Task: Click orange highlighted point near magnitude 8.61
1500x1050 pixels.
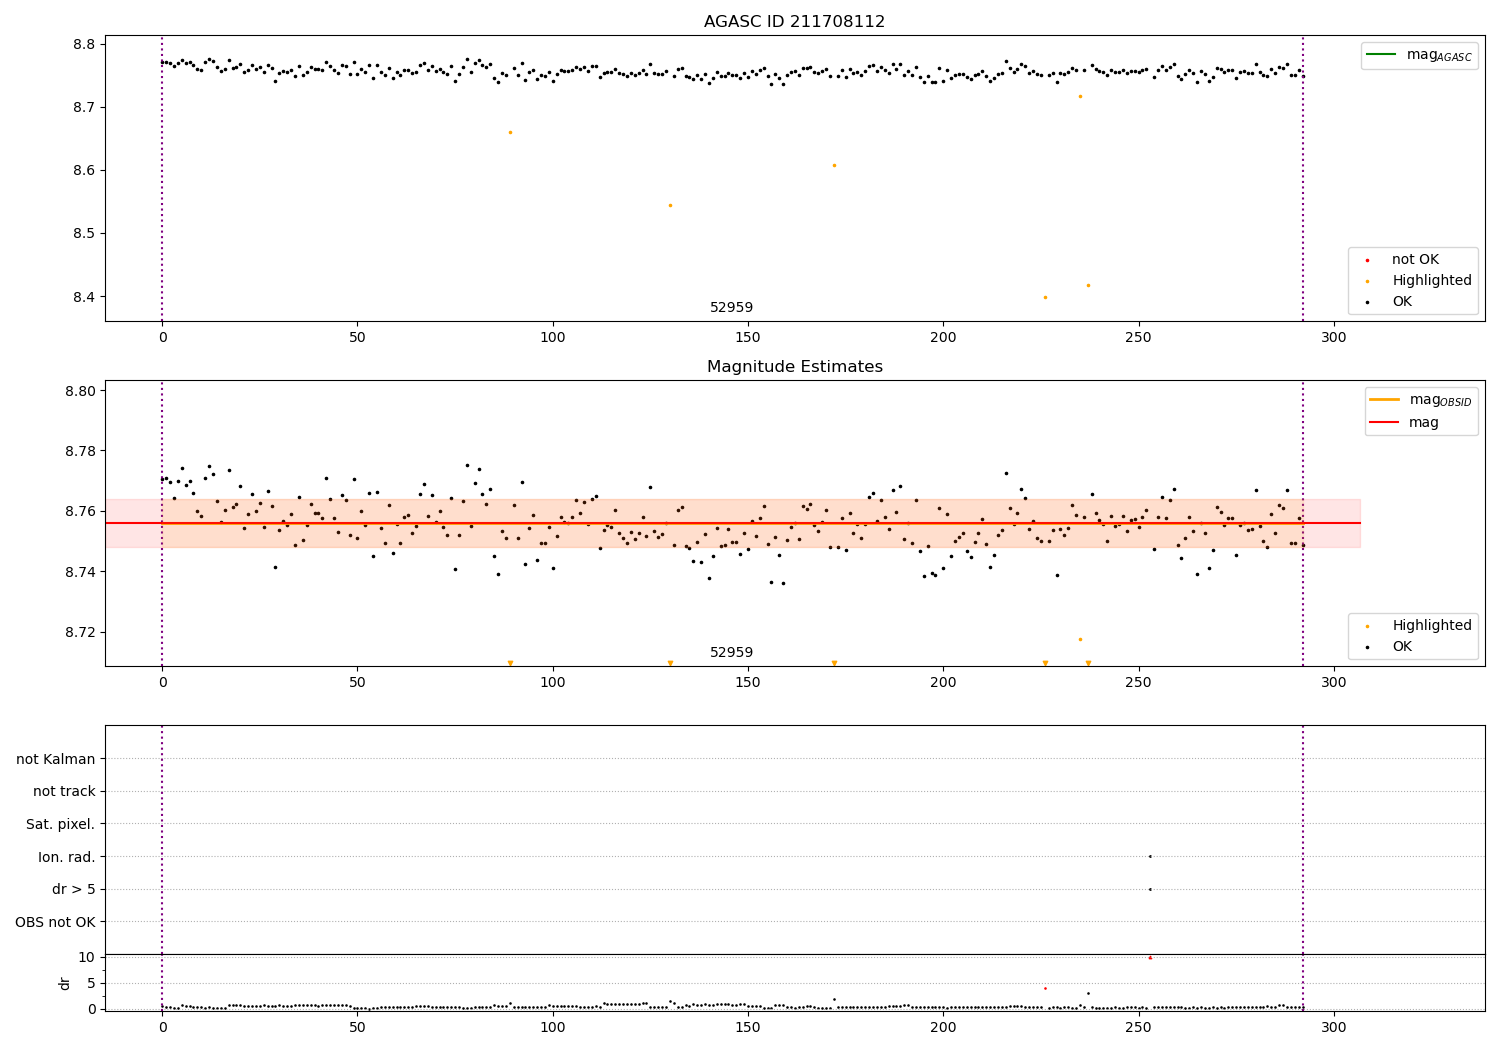Action: point(834,165)
